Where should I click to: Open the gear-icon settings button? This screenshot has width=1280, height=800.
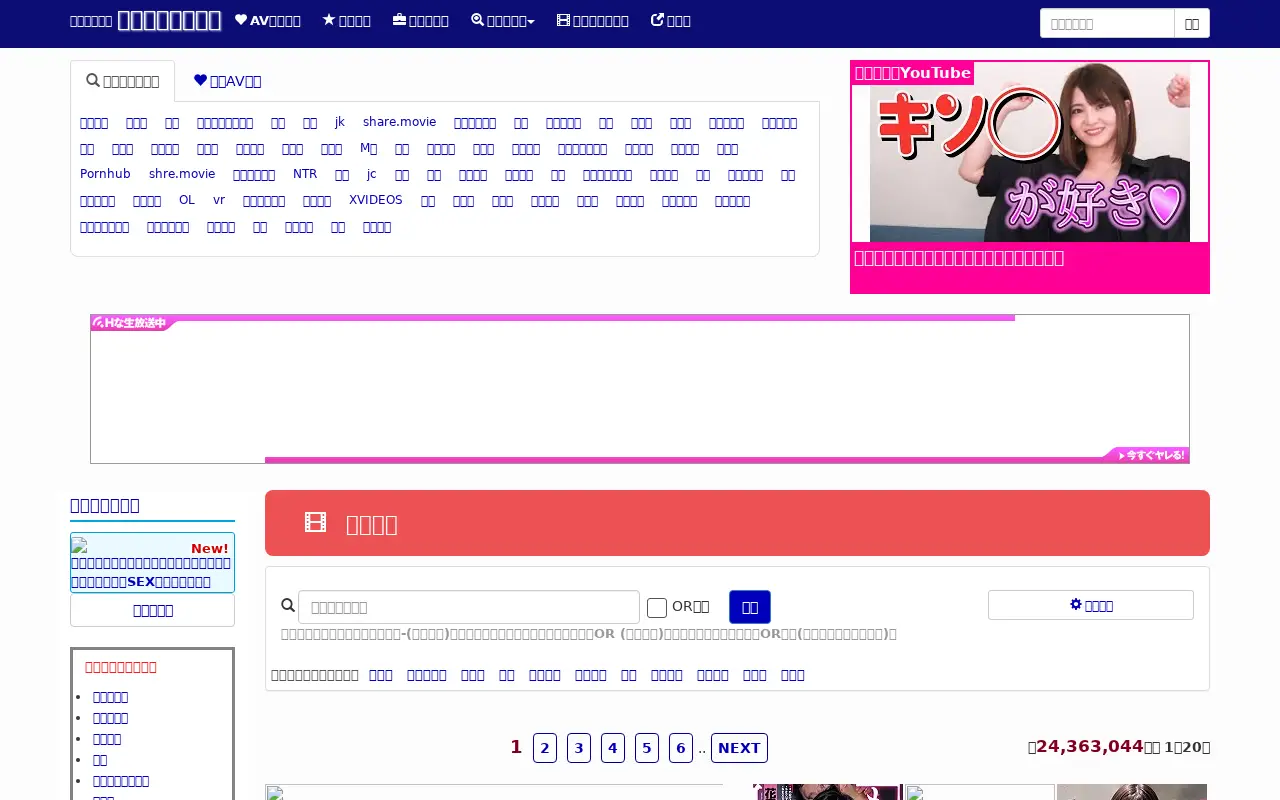[1091, 605]
